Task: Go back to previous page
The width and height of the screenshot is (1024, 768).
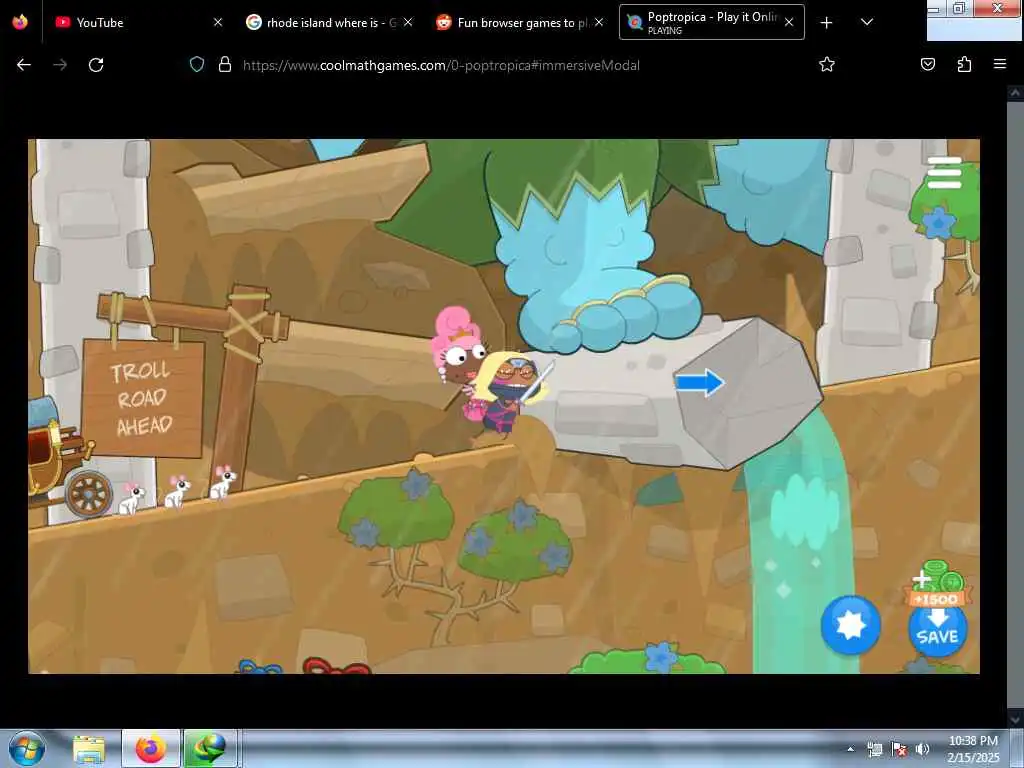Action: coord(24,65)
